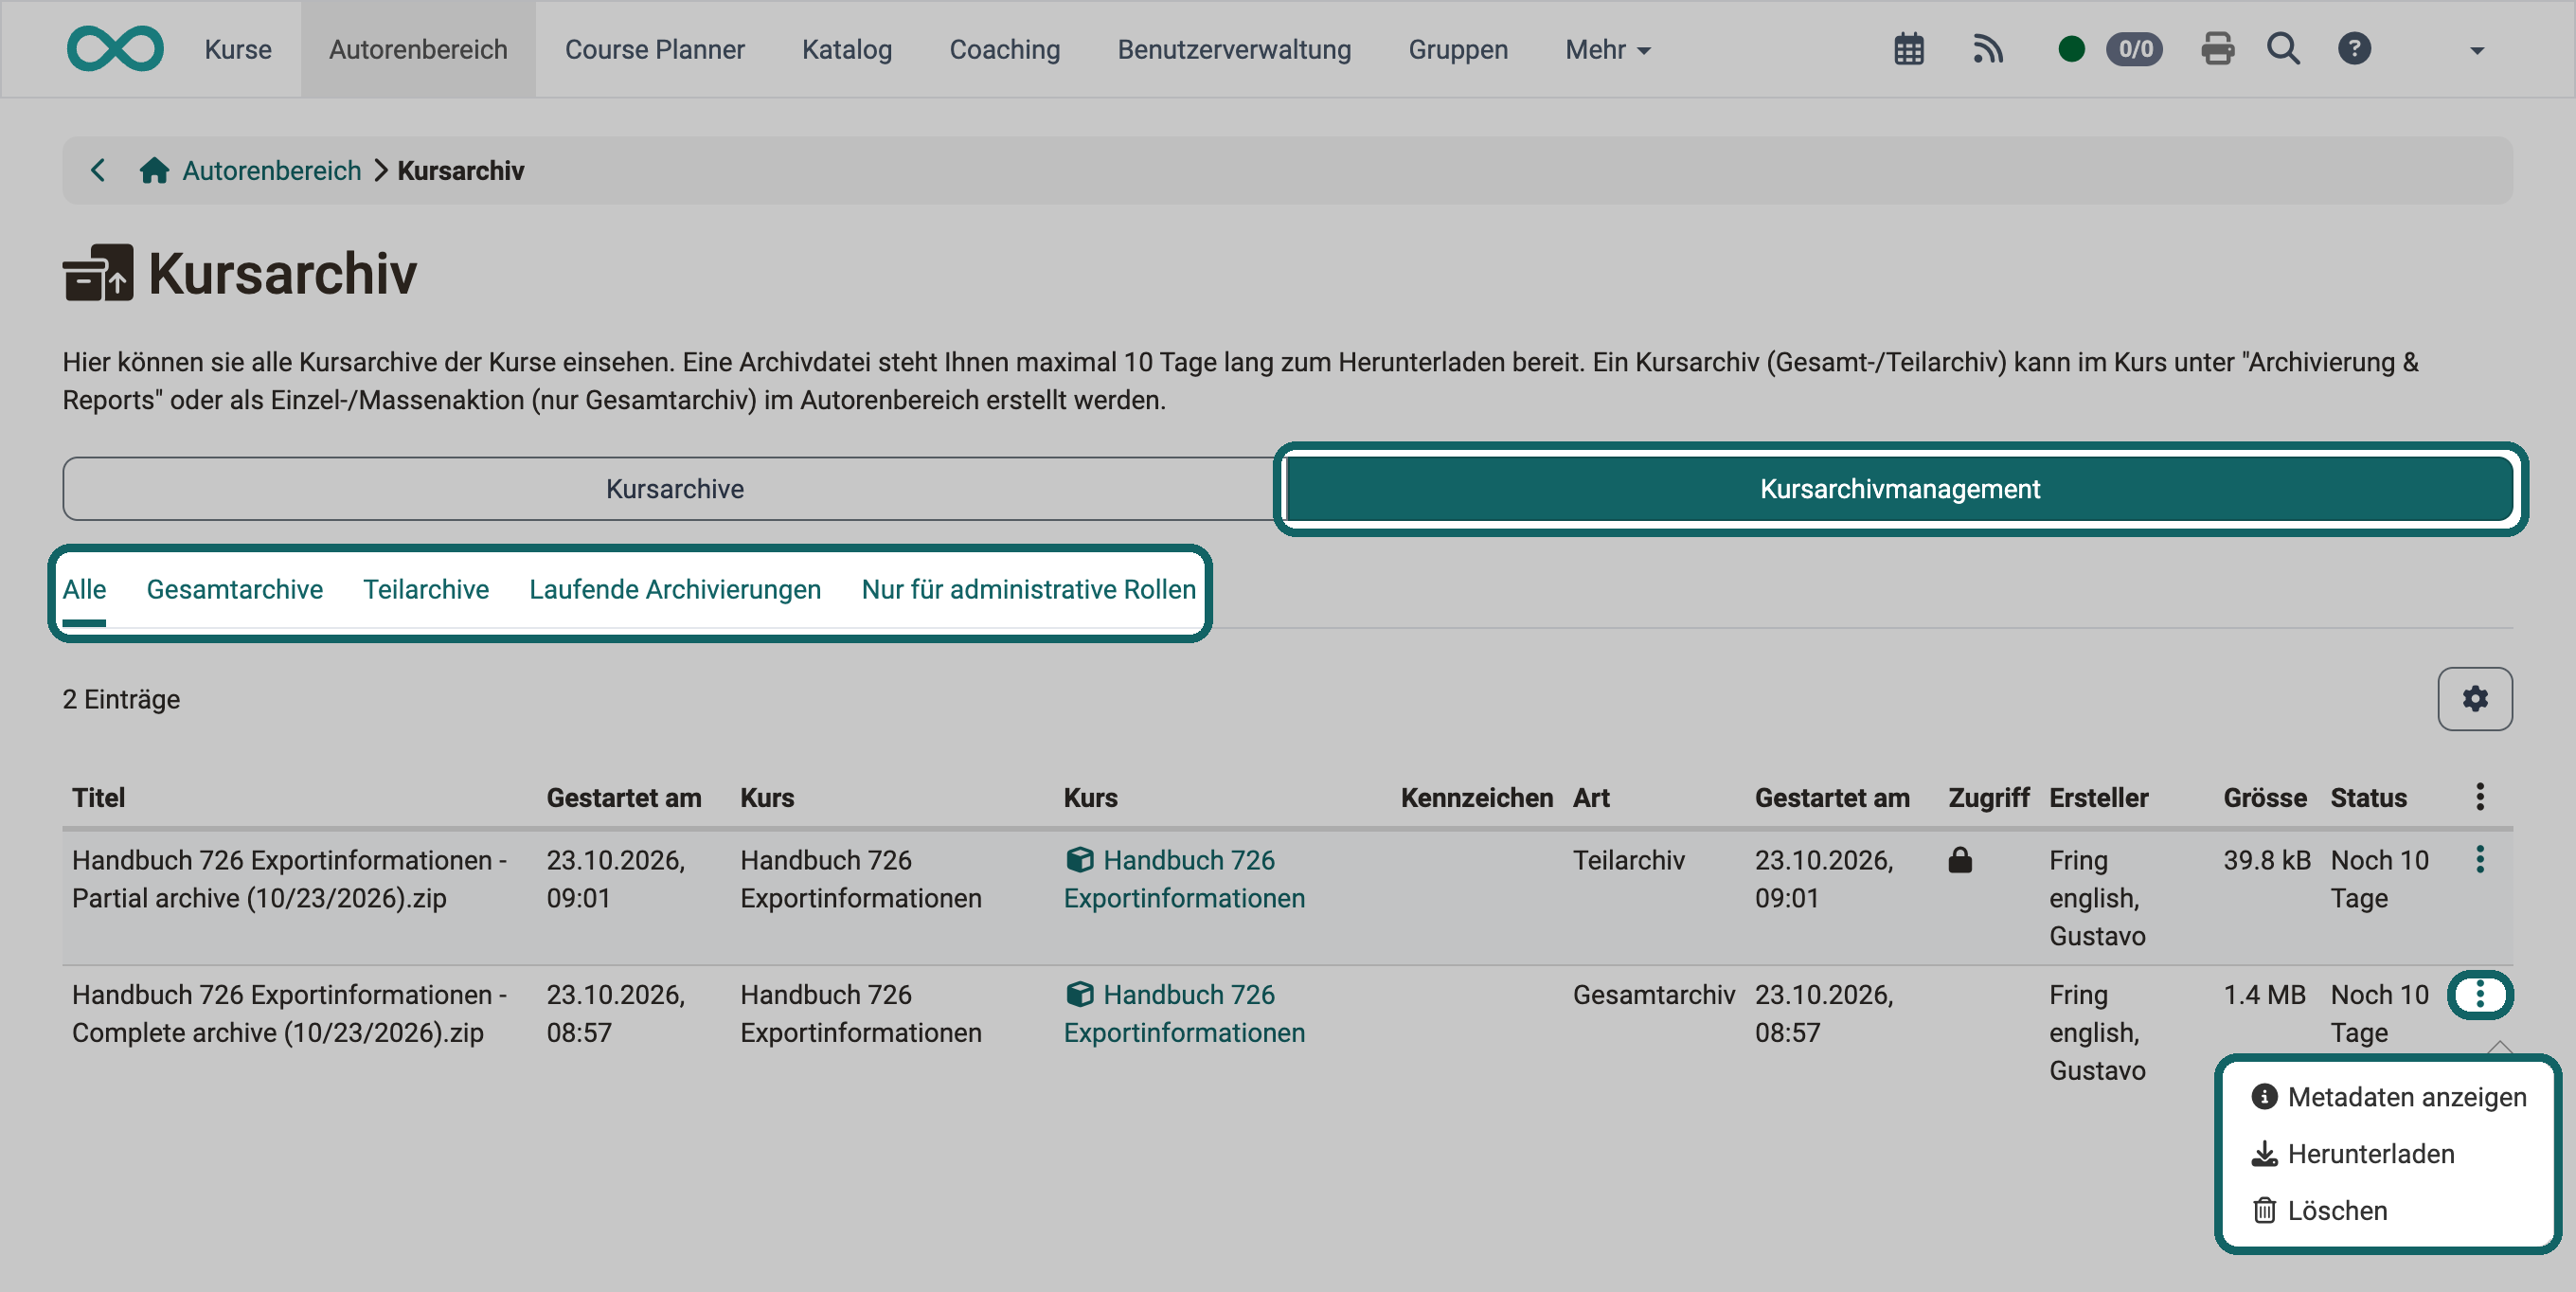Open the Katalog navigation item

[x=846, y=49]
